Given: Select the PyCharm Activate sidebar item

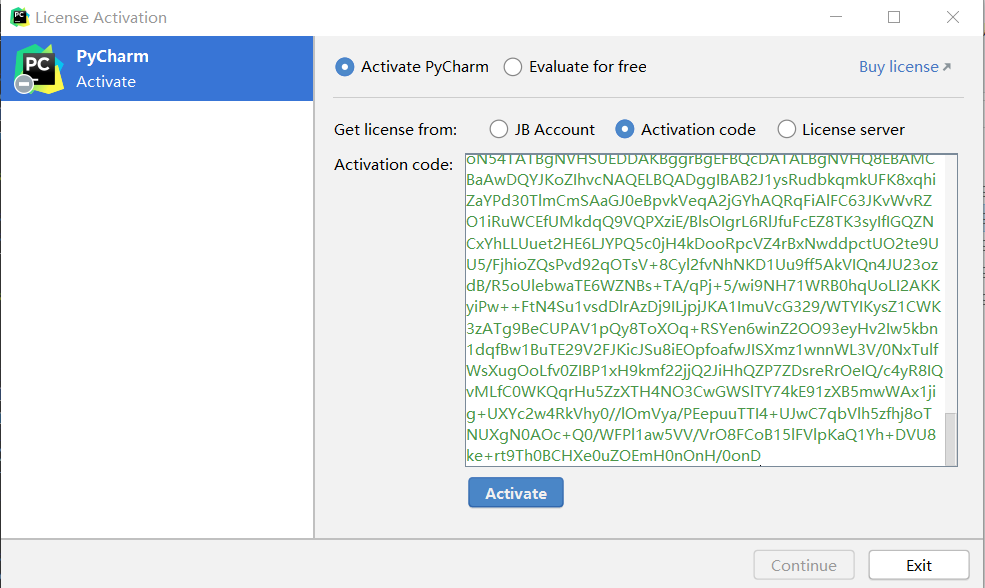Looking at the screenshot, I should pos(157,68).
